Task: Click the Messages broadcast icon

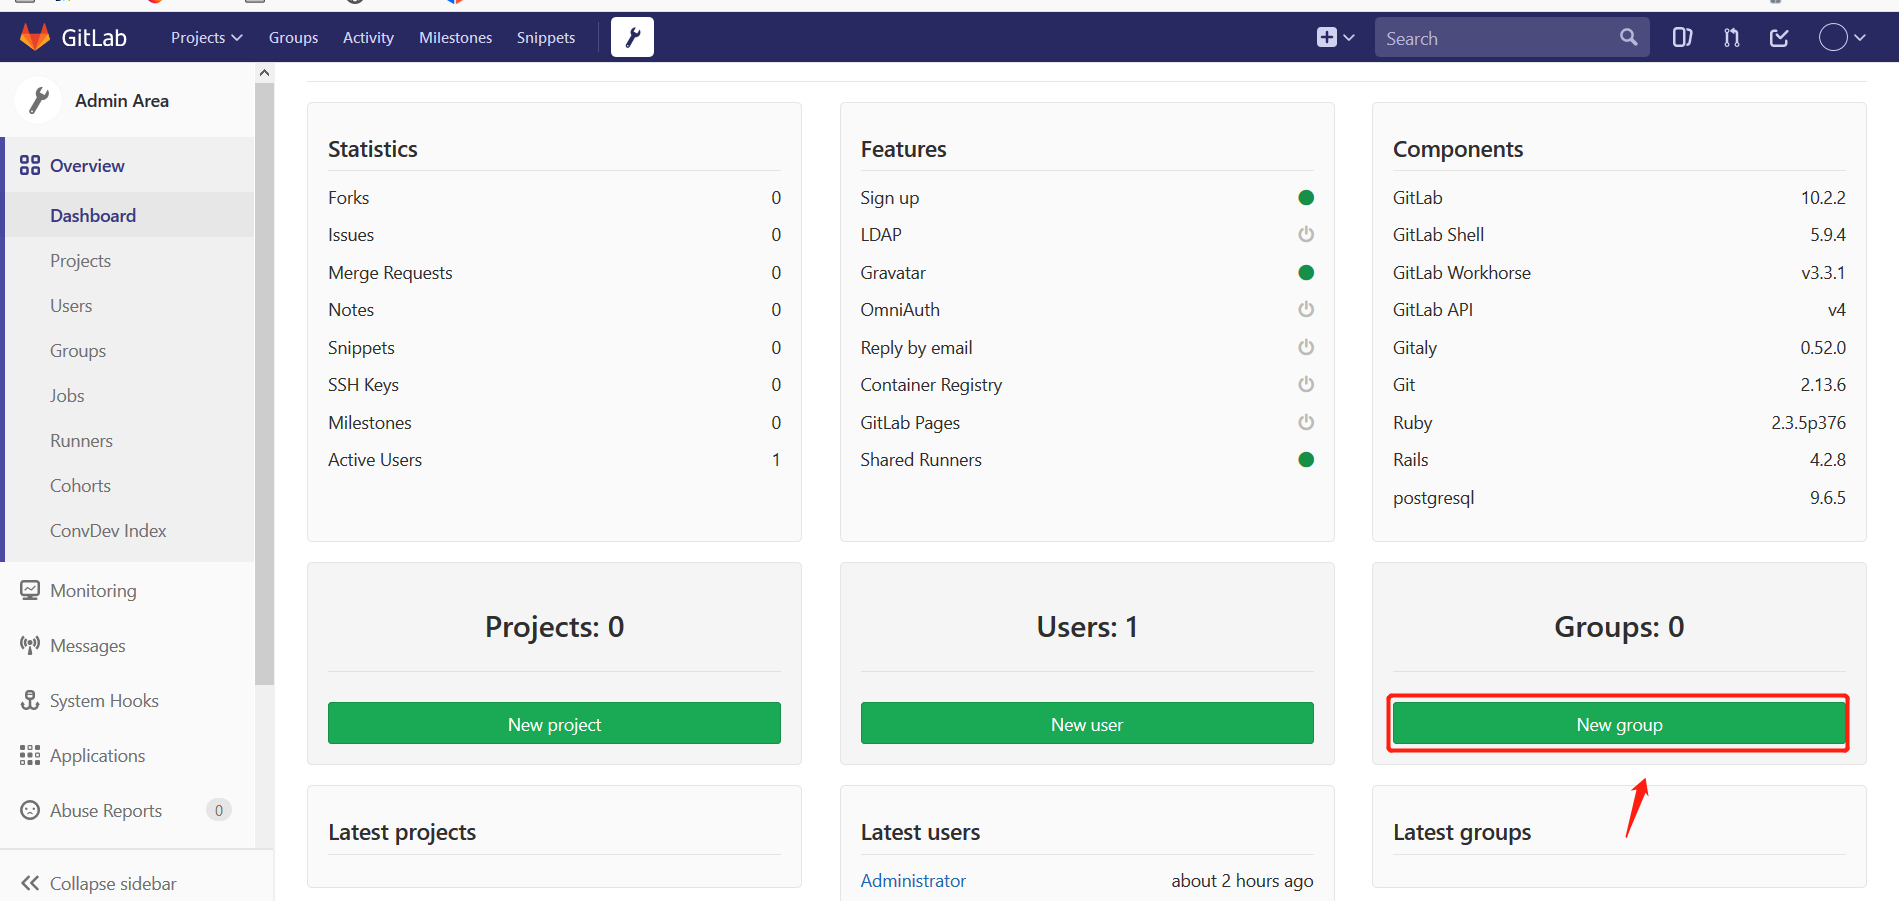Action: (x=30, y=645)
